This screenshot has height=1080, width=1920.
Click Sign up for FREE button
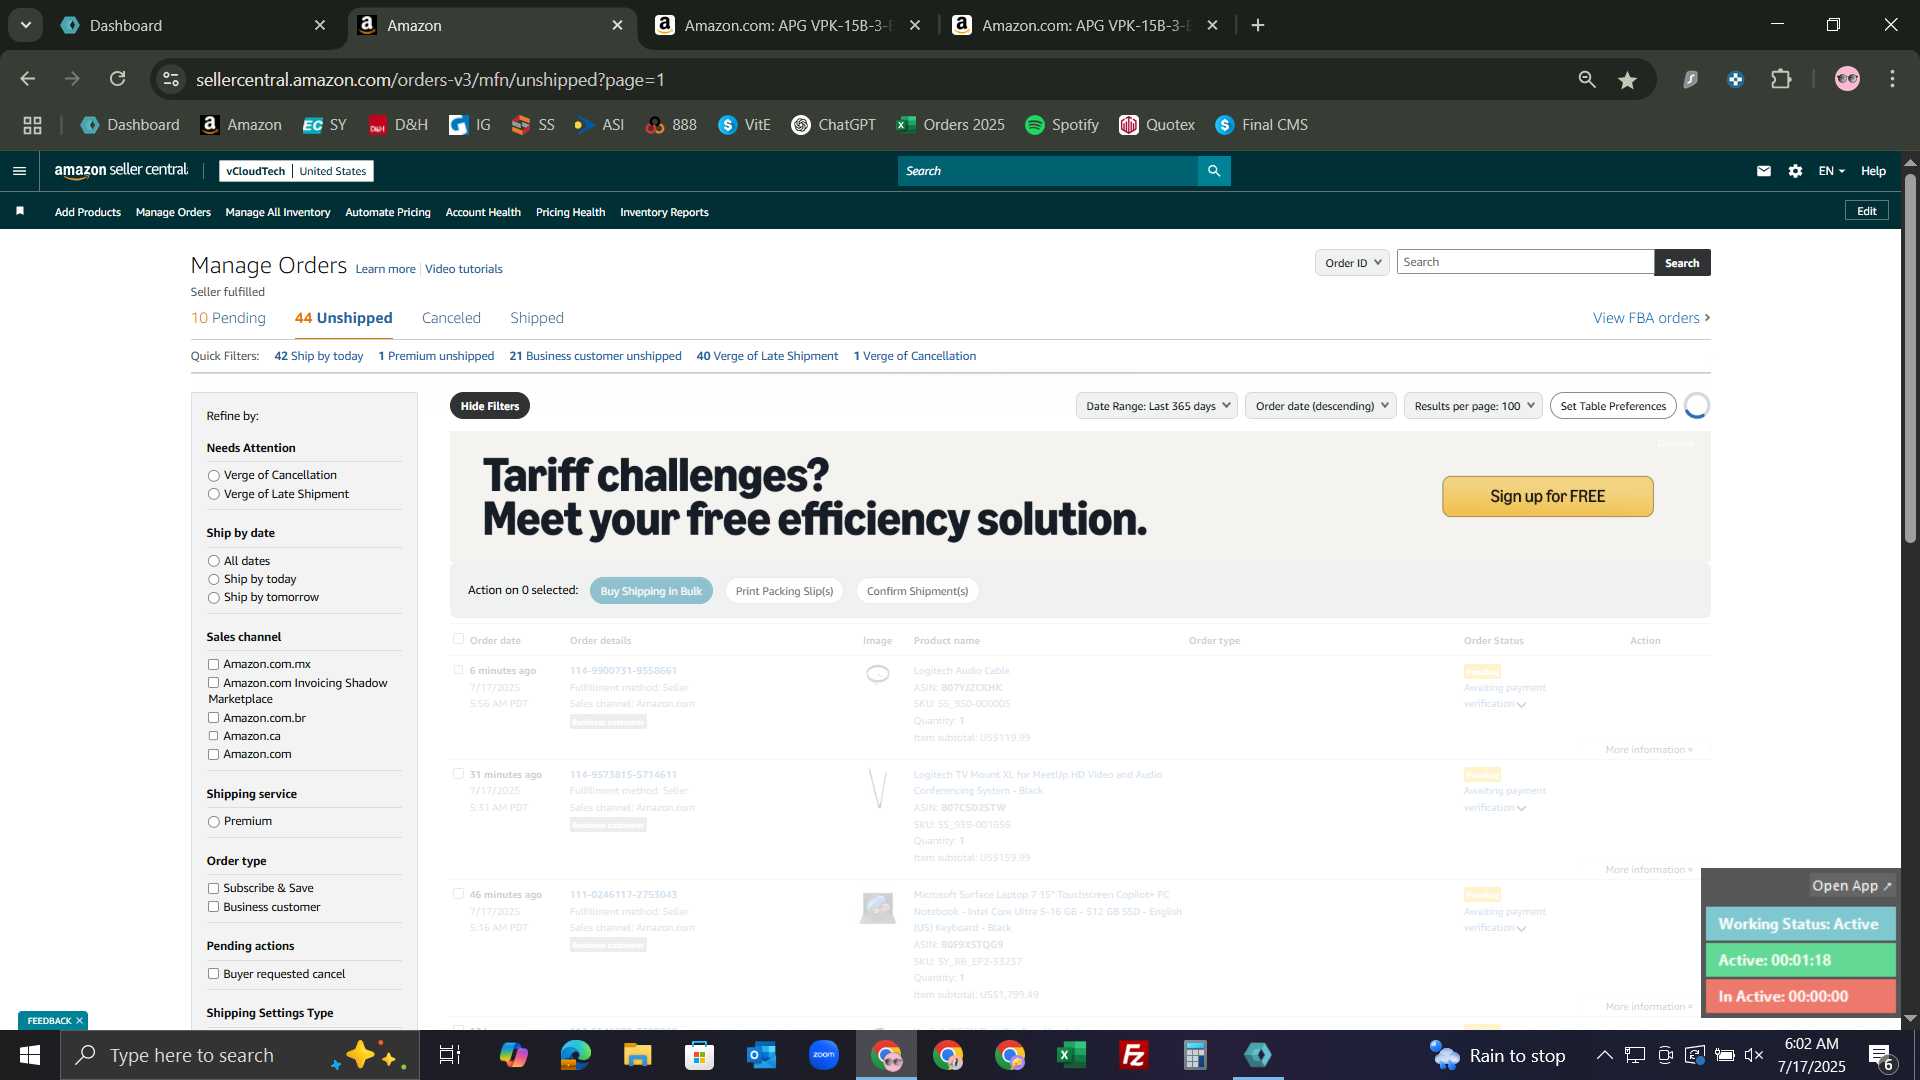[1547, 496]
